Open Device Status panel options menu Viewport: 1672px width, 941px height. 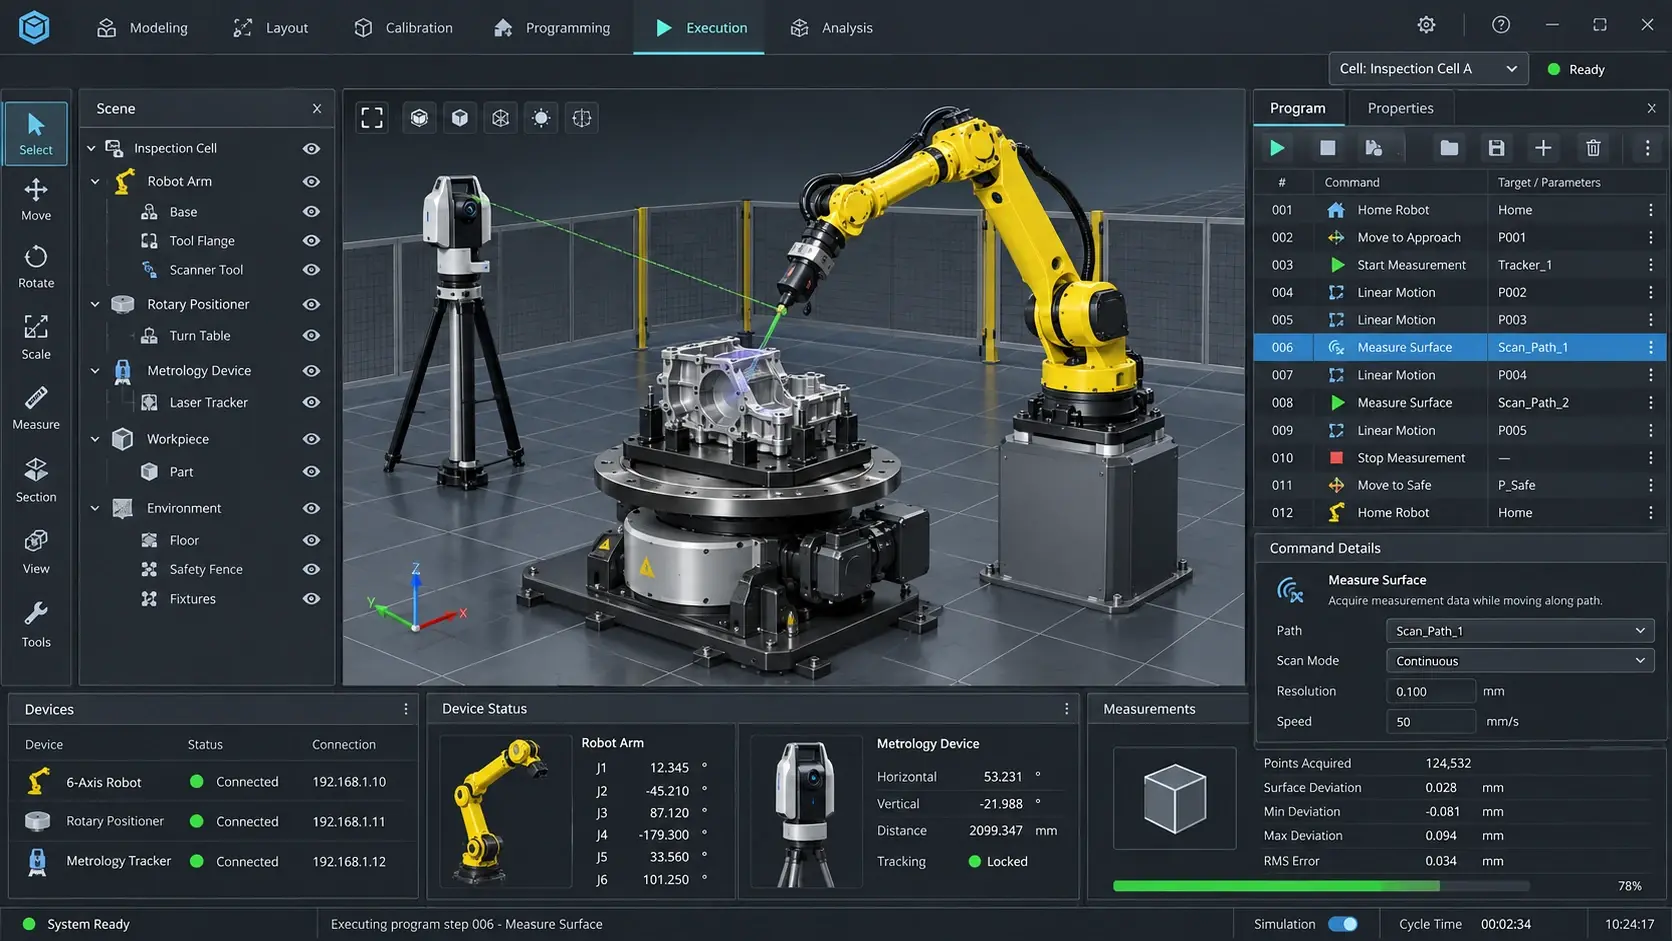[x=1066, y=708]
